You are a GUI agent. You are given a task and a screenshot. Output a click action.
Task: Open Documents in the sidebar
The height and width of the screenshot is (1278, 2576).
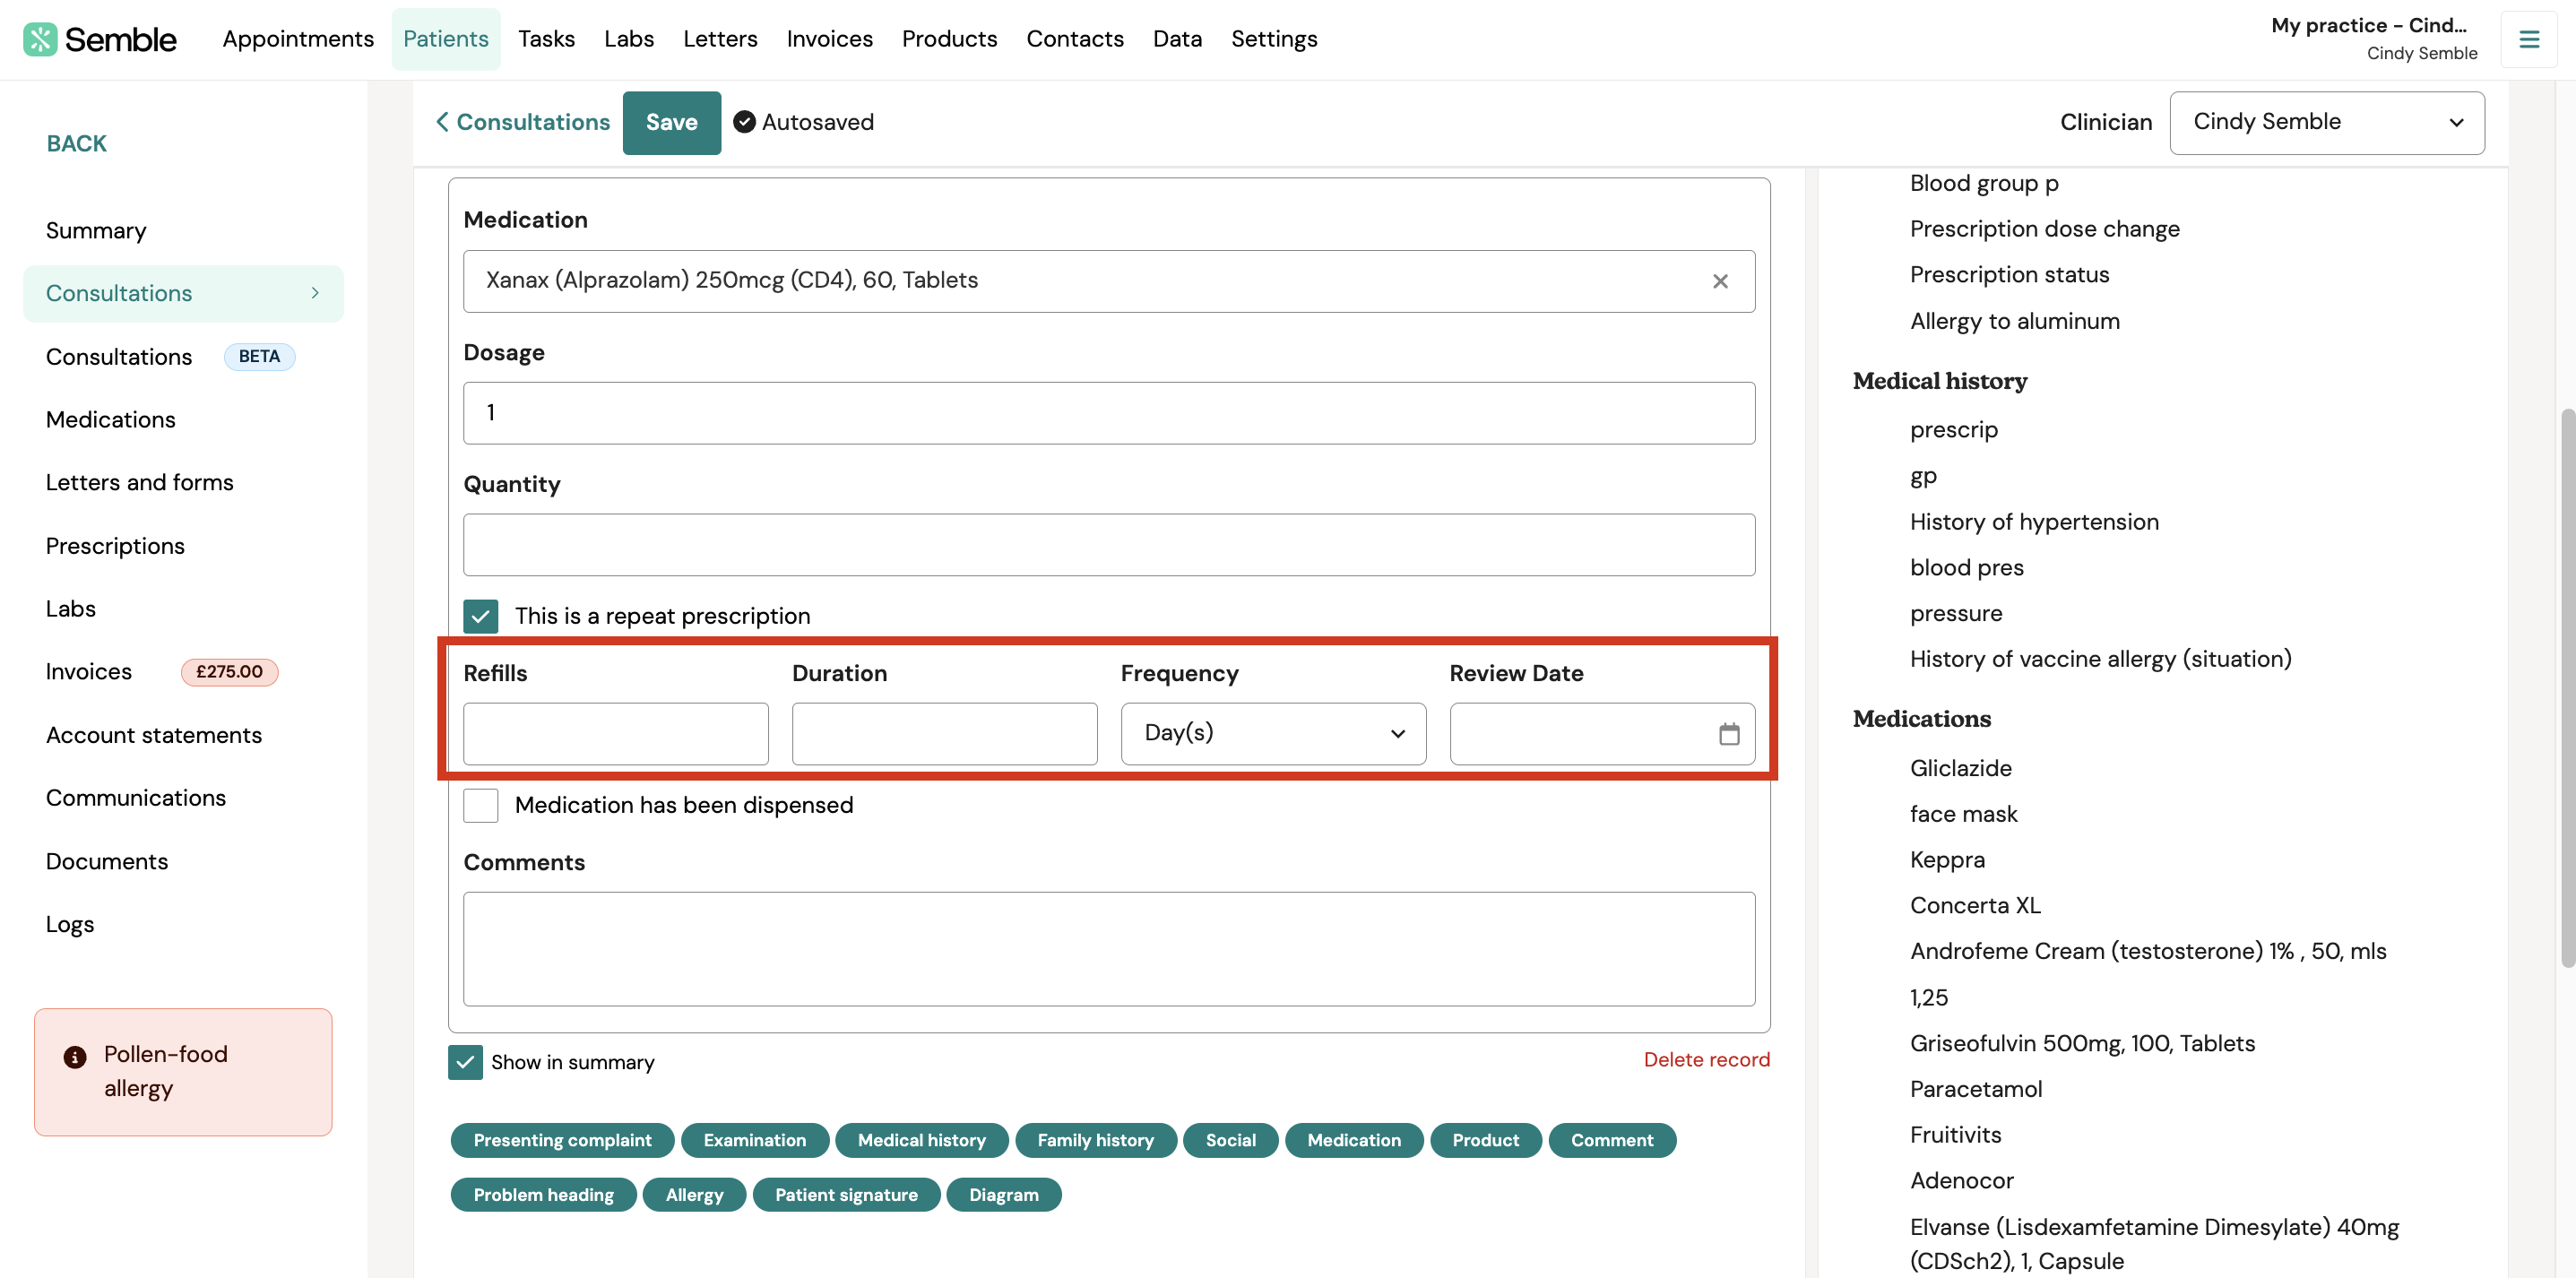(107, 860)
